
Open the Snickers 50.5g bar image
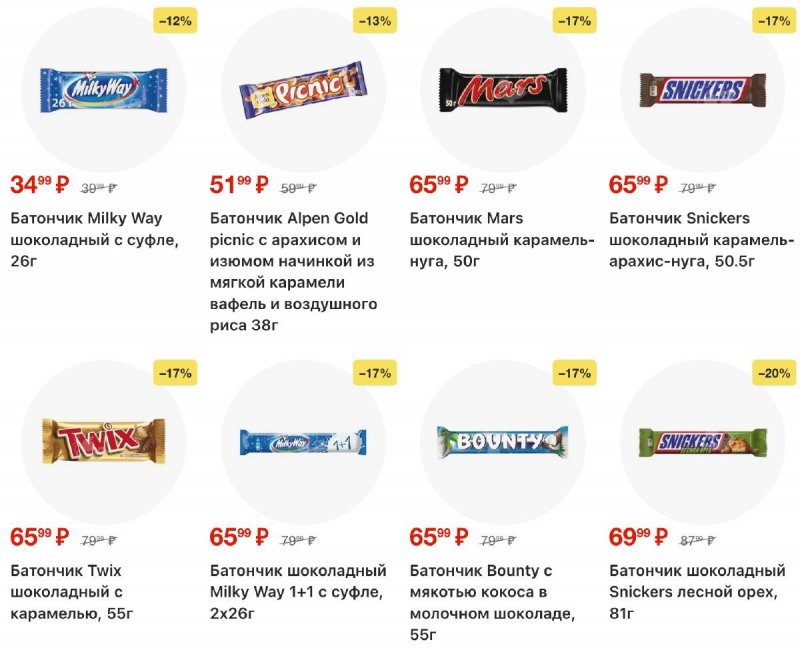tap(703, 90)
